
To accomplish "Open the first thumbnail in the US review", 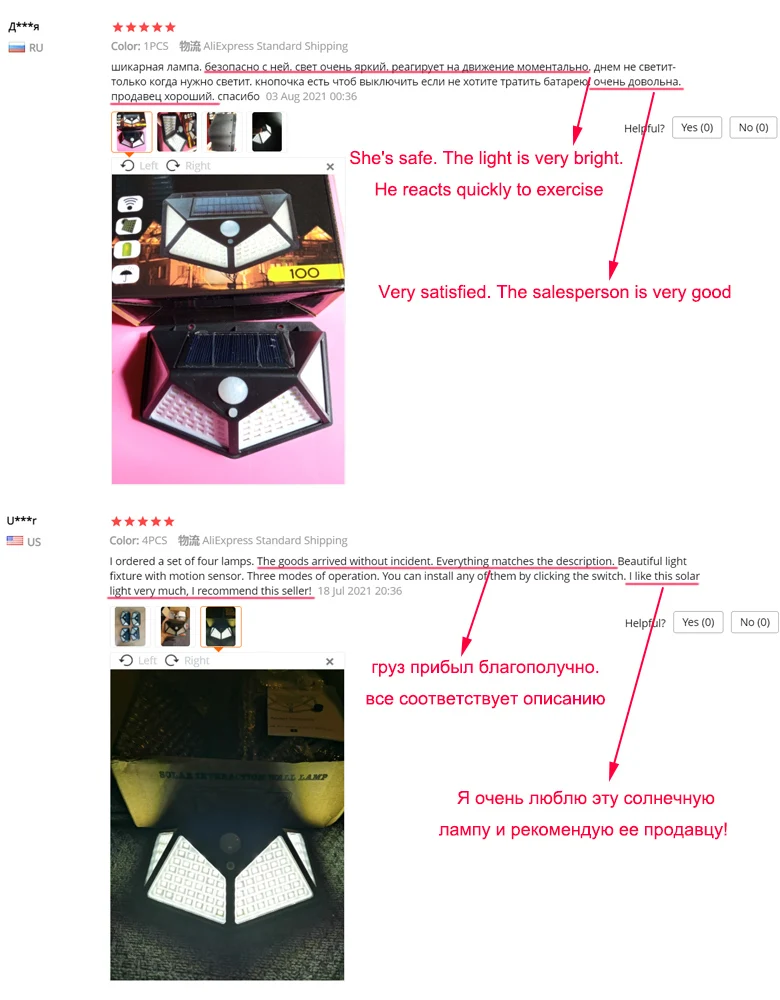I will 130,626.
